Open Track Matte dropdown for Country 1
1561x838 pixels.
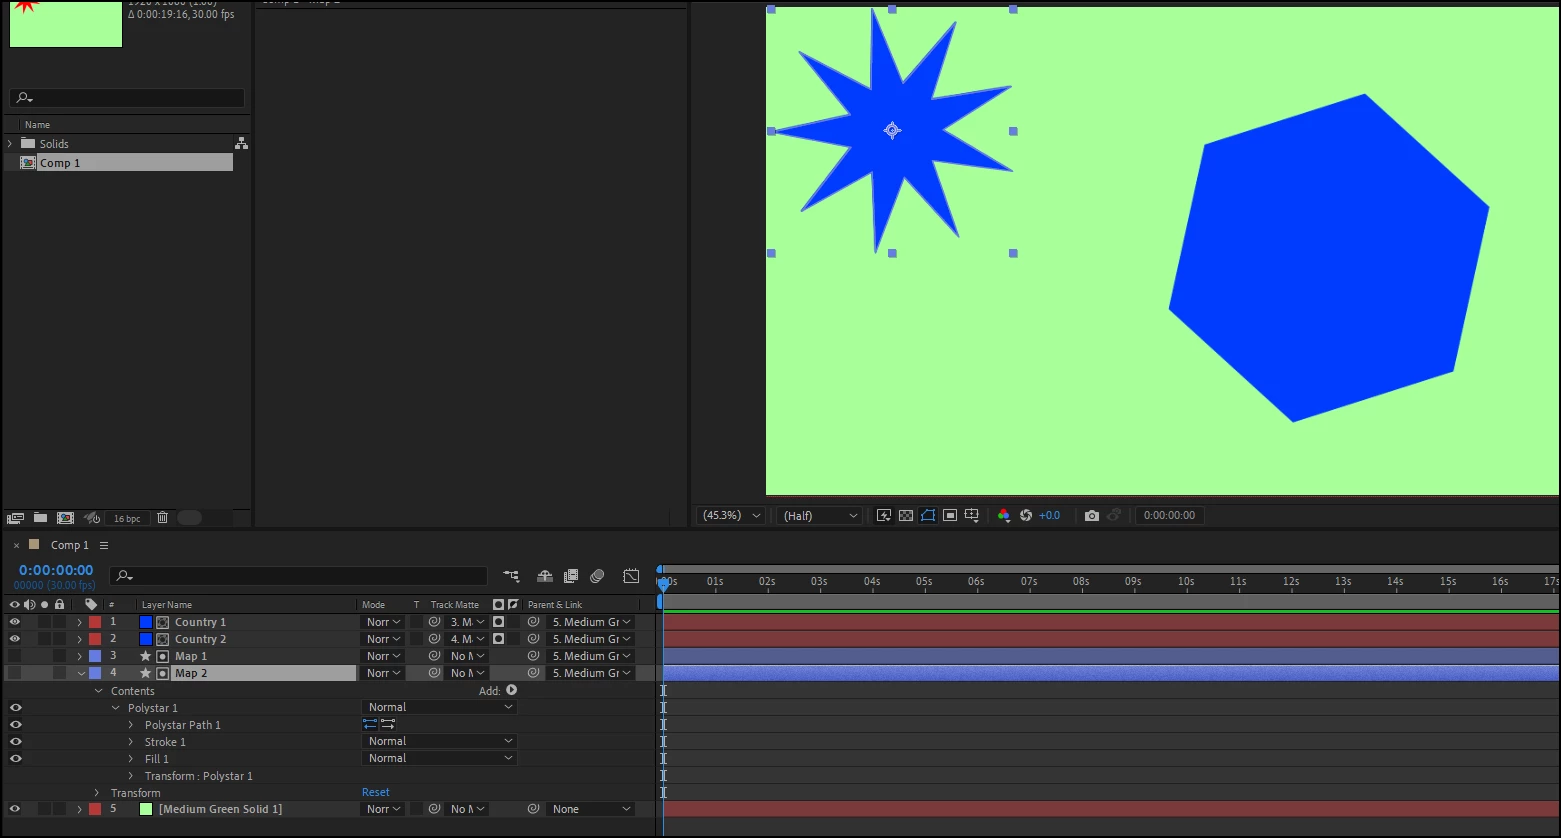[x=466, y=622]
